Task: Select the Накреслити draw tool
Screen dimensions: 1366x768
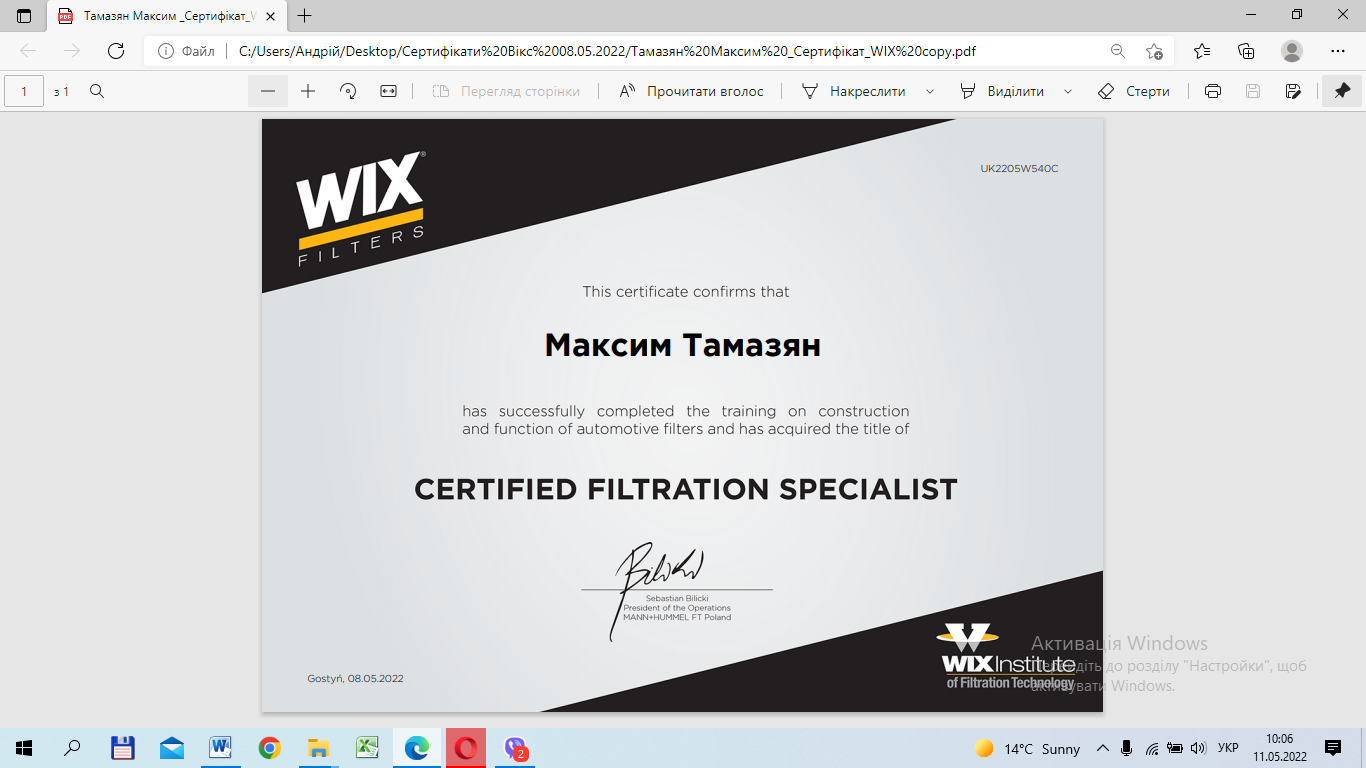Action: 854,91
